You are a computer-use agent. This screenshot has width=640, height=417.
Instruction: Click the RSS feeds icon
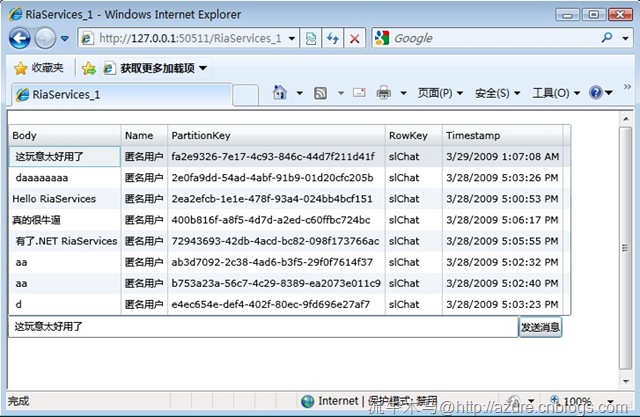pos(320,93)
